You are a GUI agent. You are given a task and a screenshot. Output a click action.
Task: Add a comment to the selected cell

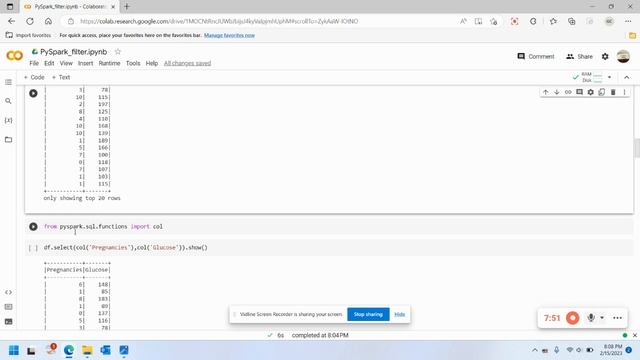point(579,92)
